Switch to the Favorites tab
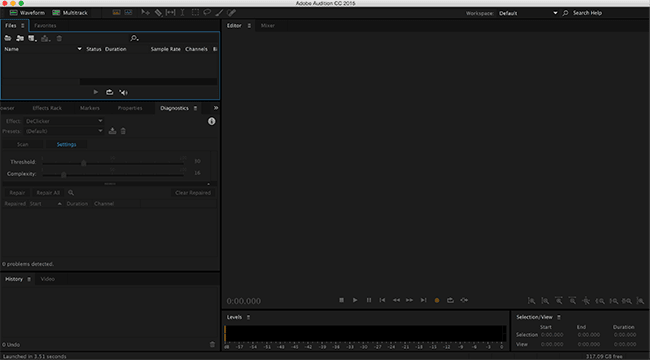650x360 pixels. pyautogui.click(x=45, y=25)
